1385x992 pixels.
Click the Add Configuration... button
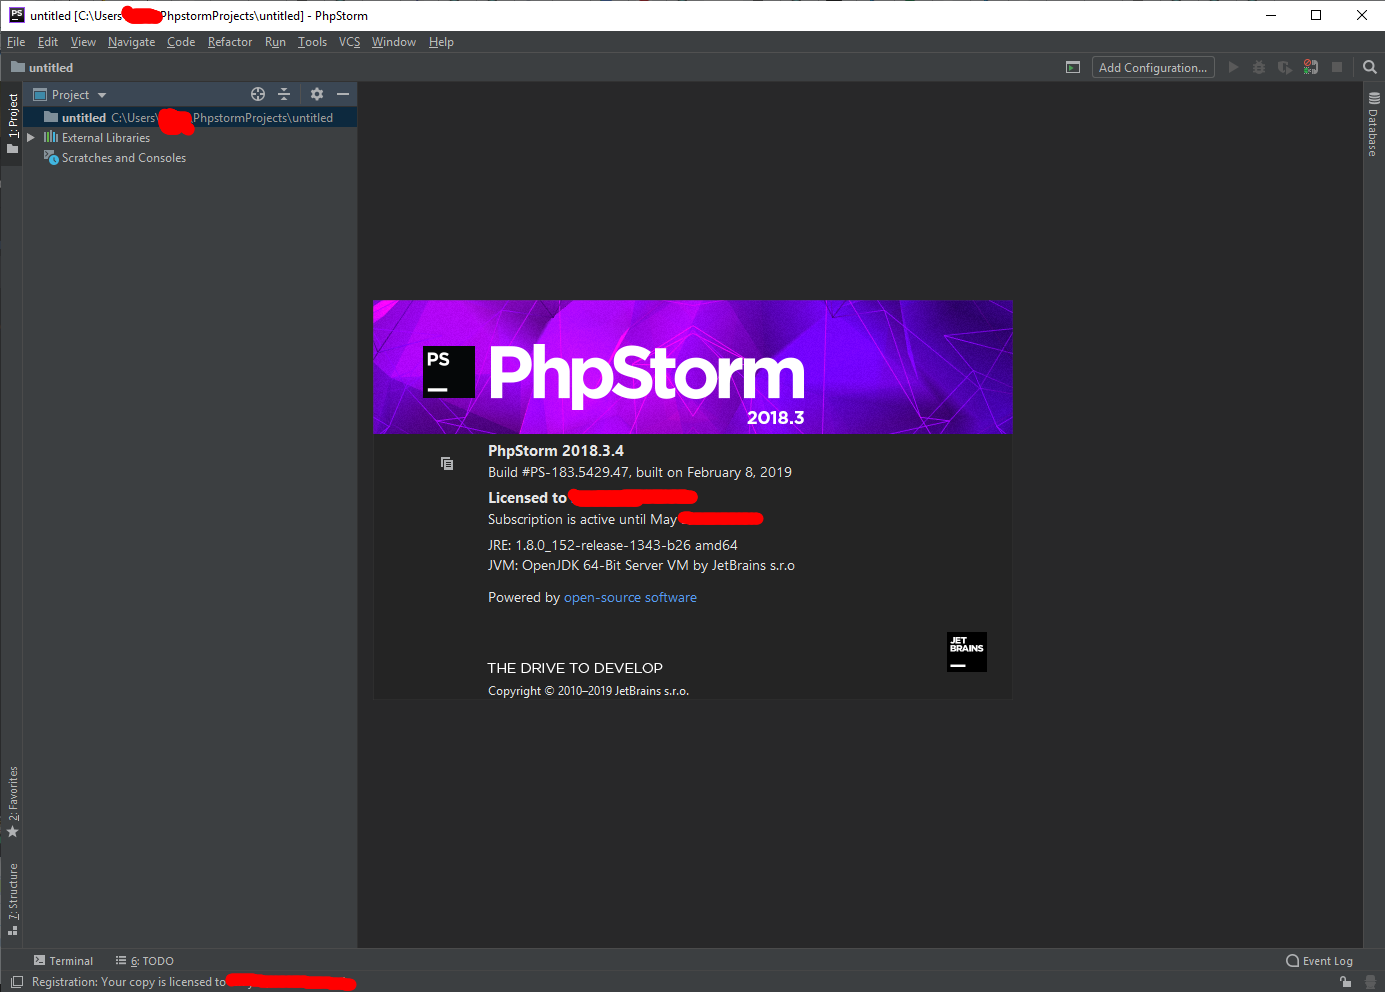(1153, 67)
